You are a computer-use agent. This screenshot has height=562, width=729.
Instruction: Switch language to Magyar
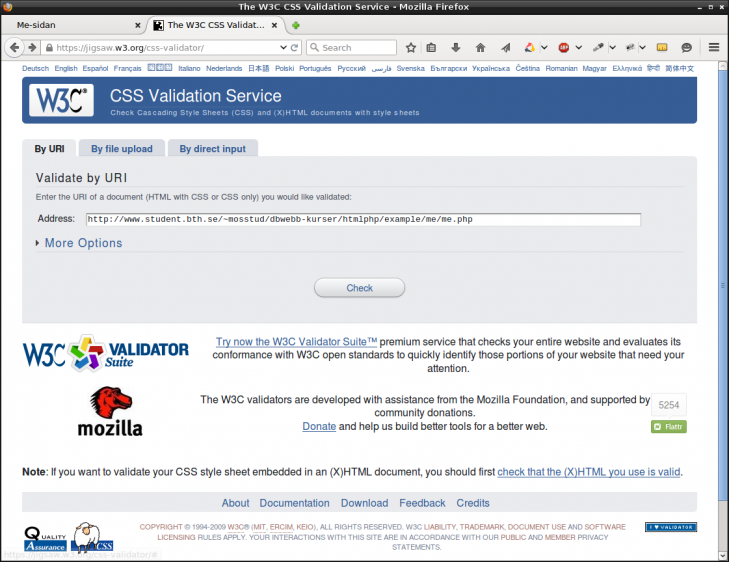[x=595, y=68]
